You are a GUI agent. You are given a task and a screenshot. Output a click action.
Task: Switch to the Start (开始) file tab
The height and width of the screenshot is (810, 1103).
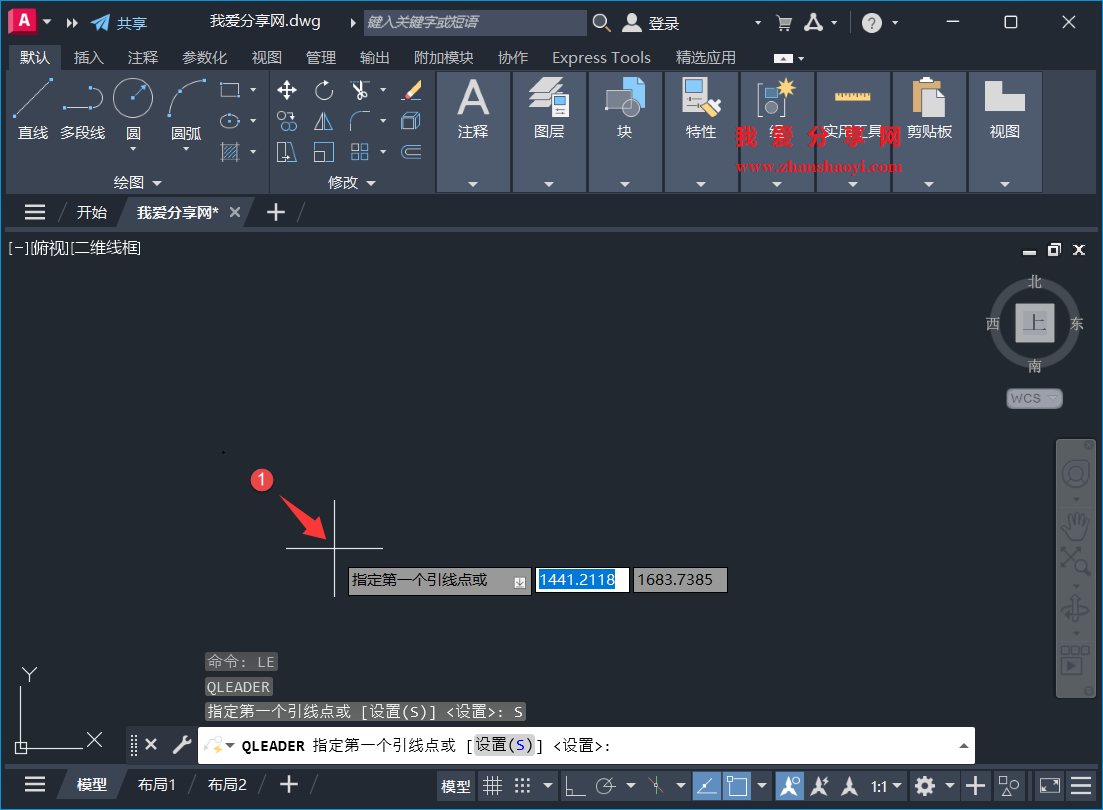91,213
